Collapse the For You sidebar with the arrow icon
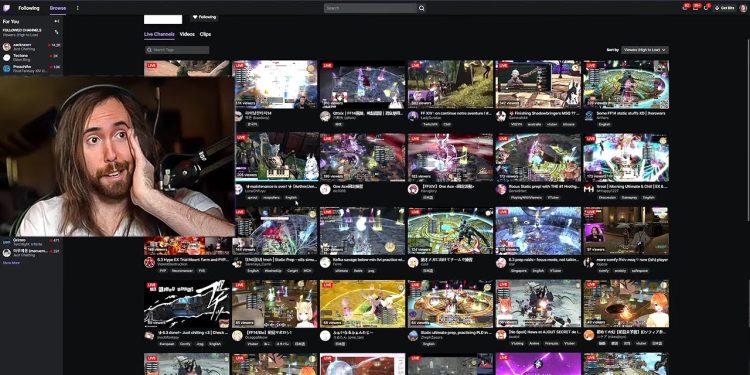 click(x=56, y=22)
